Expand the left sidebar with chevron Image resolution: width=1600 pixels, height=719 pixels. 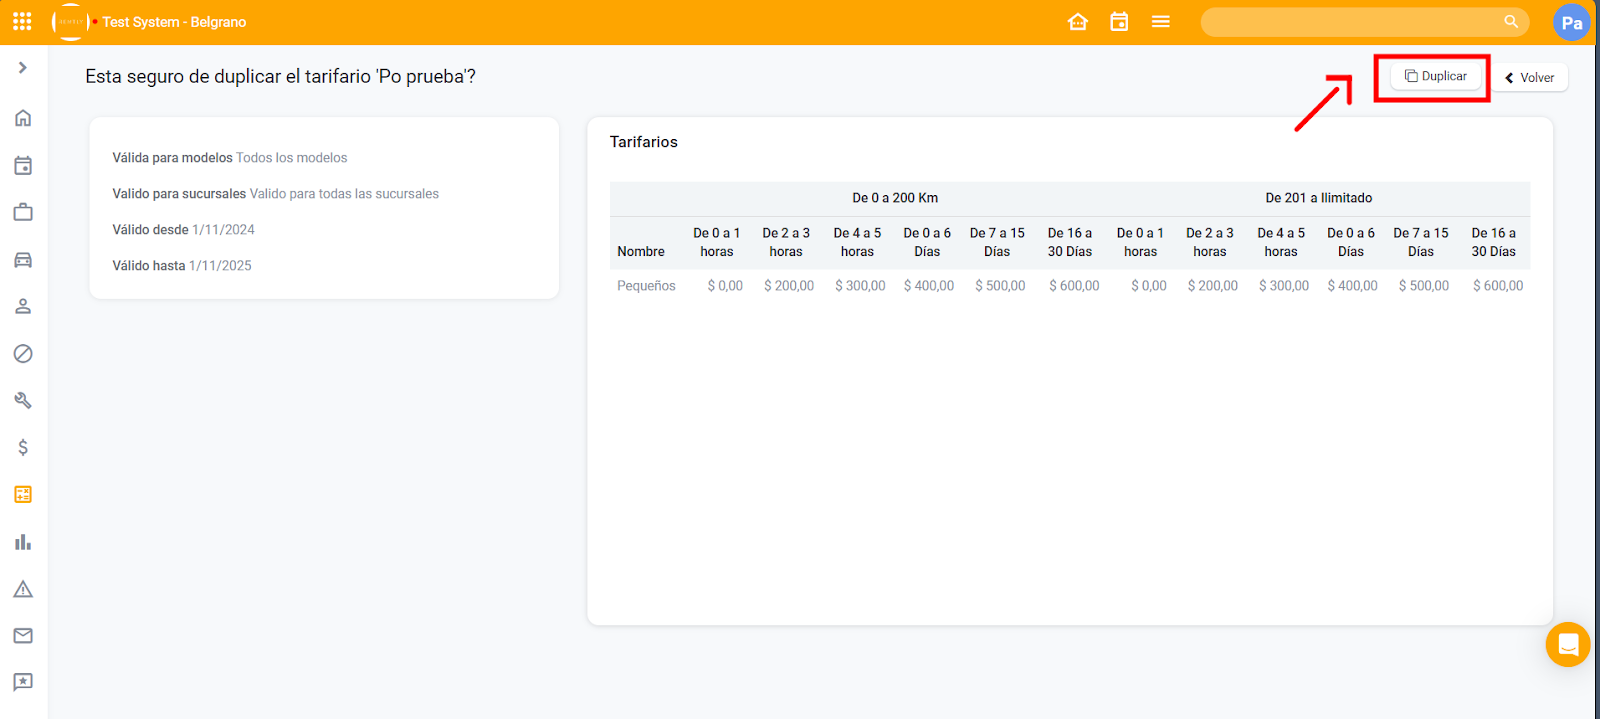(x=23, y=68)
